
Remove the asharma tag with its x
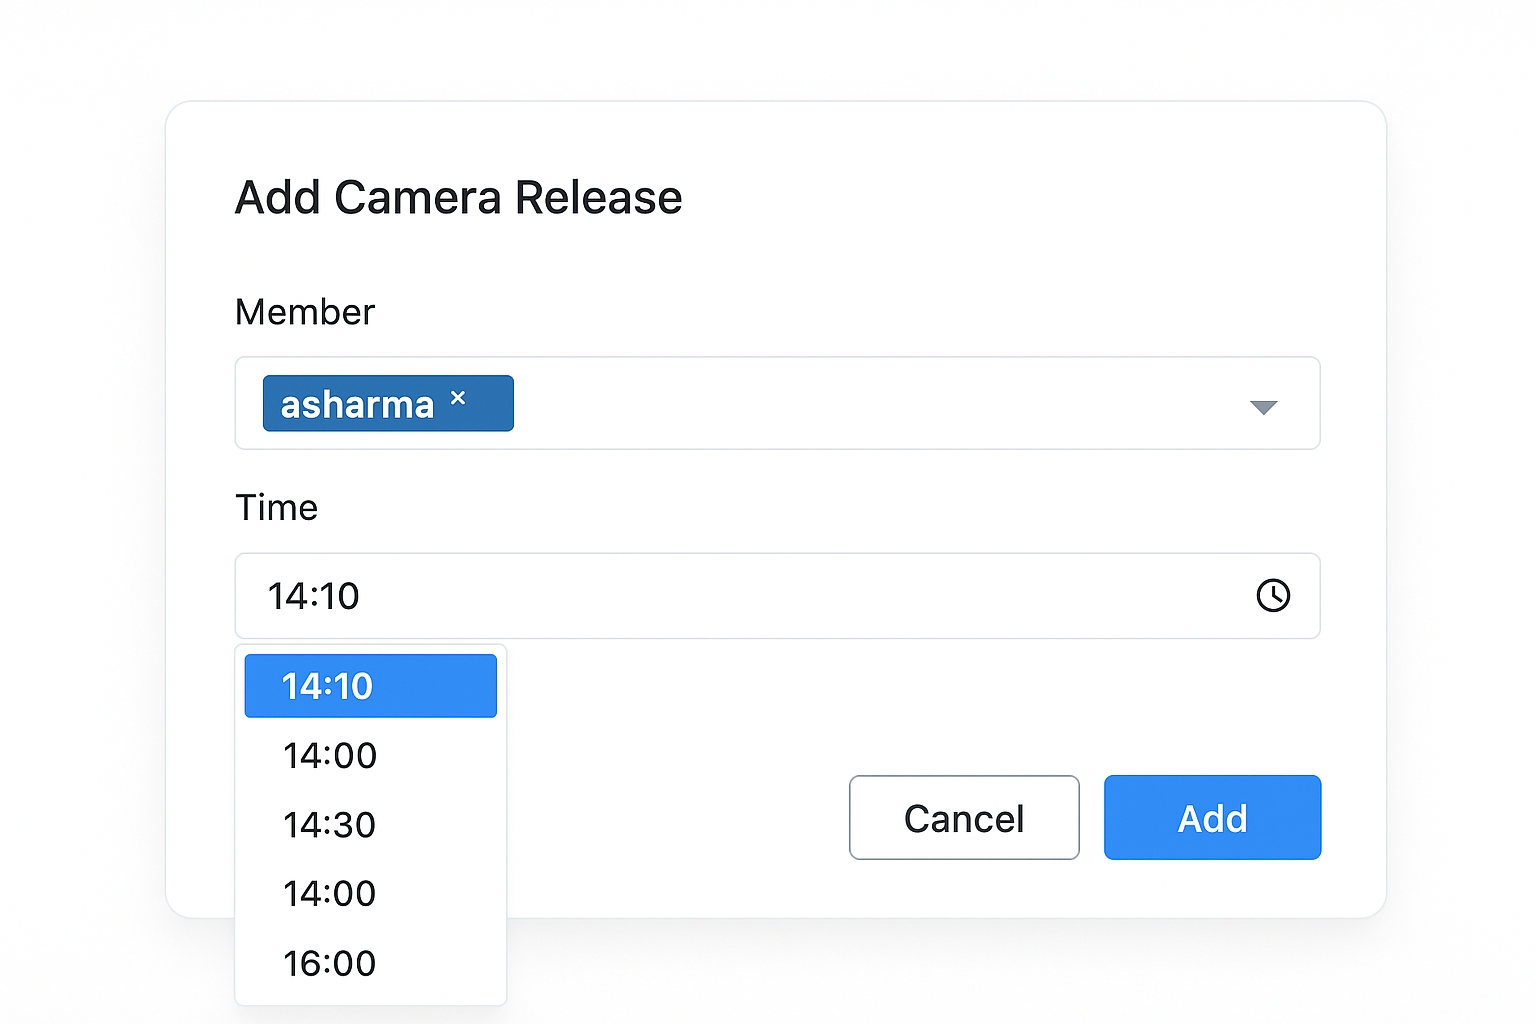(458, 398)
